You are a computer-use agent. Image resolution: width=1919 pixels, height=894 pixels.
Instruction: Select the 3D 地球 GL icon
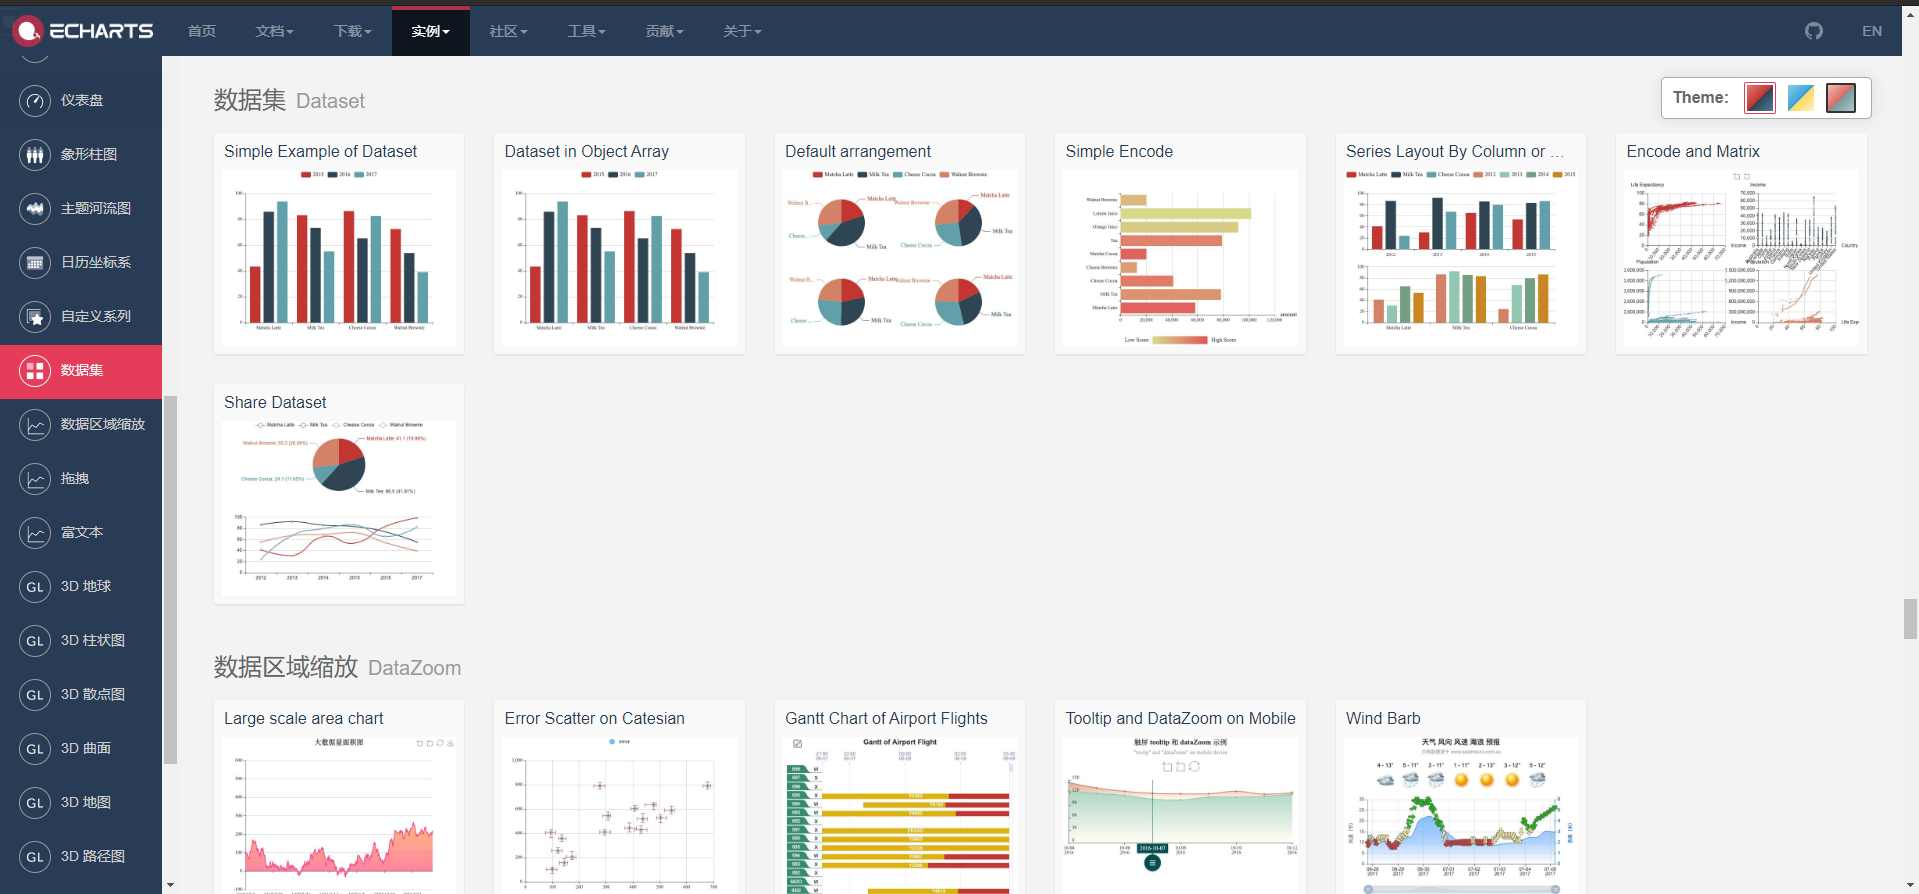[x=35, y=586]
